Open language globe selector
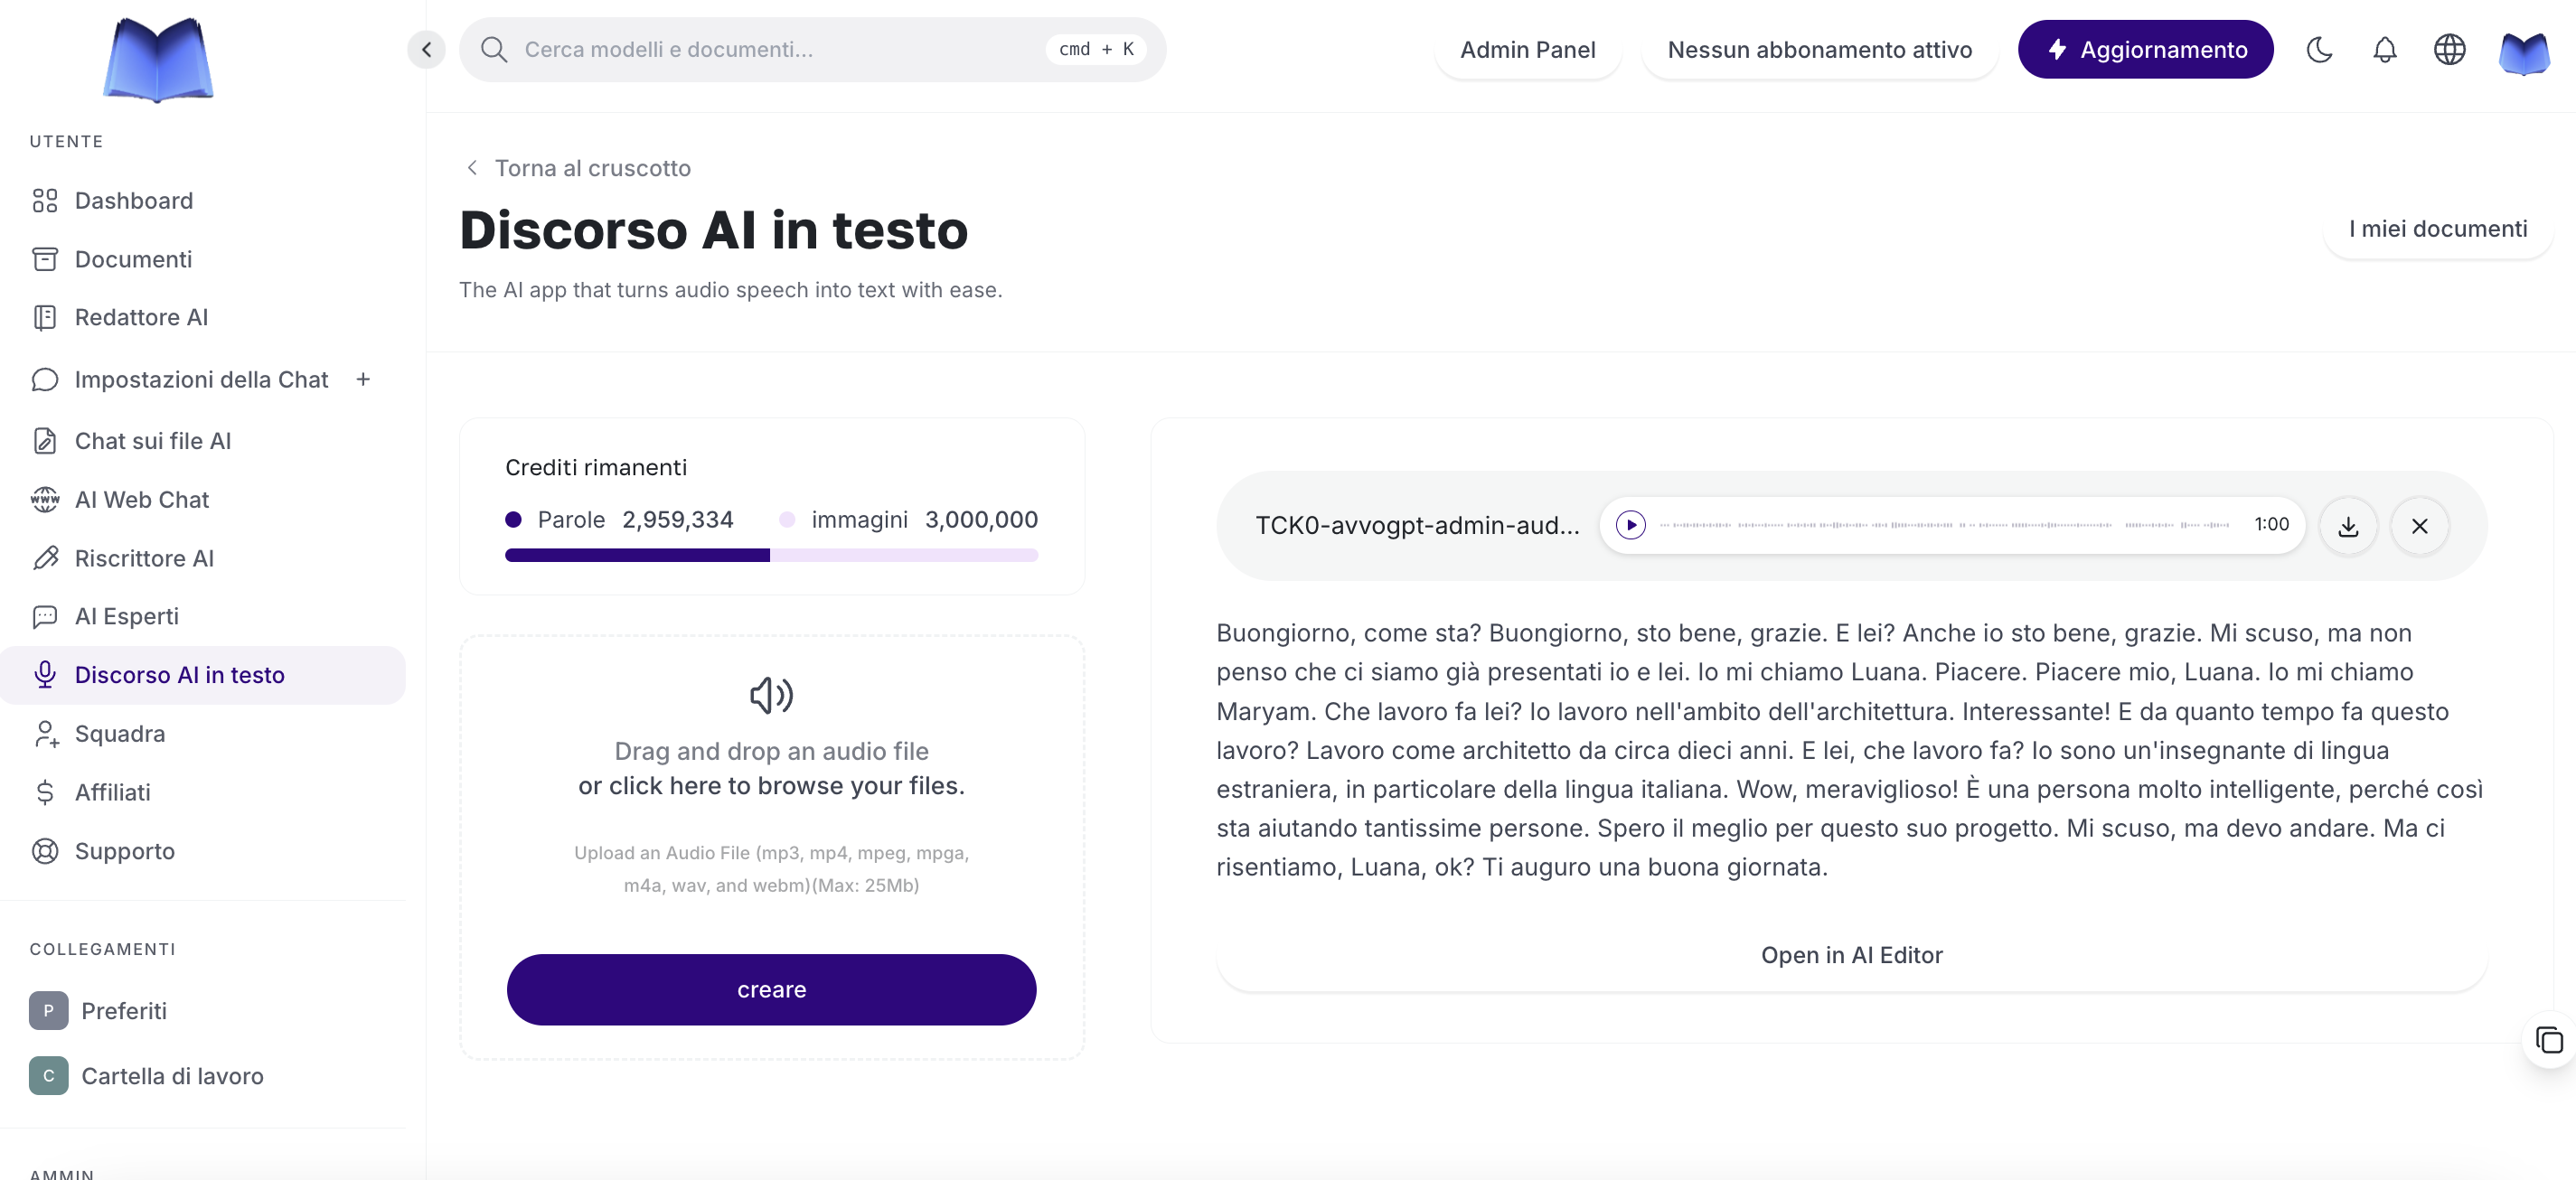 click(2449, 49)
